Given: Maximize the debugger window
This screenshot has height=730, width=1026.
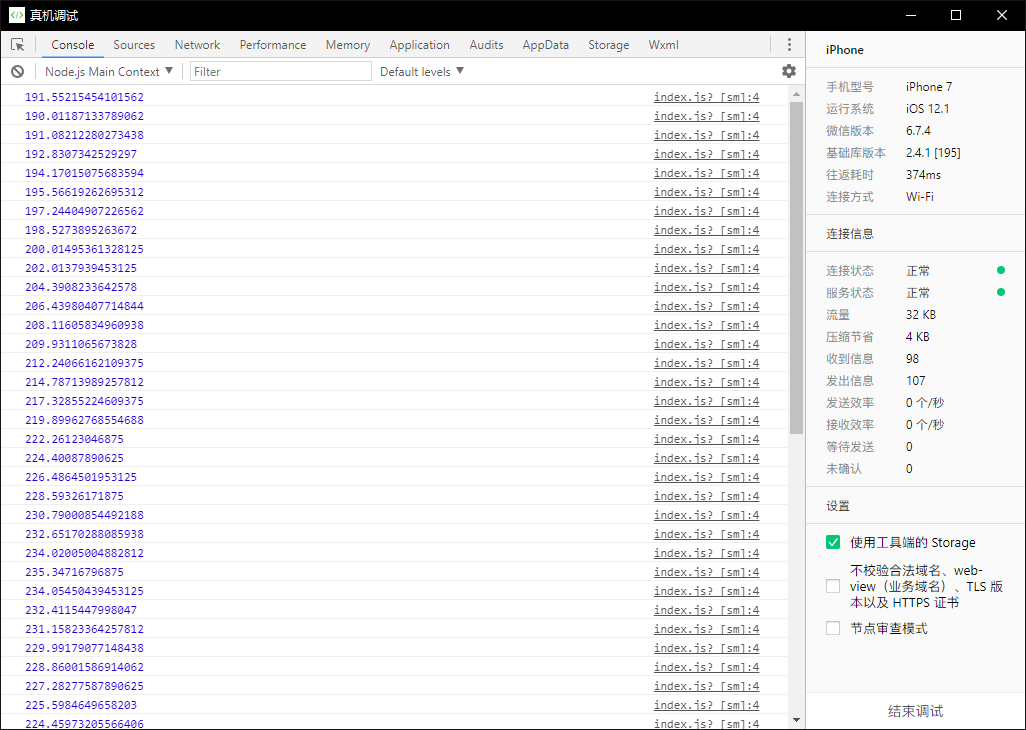Looking at the screenshot, I should 956,15.
